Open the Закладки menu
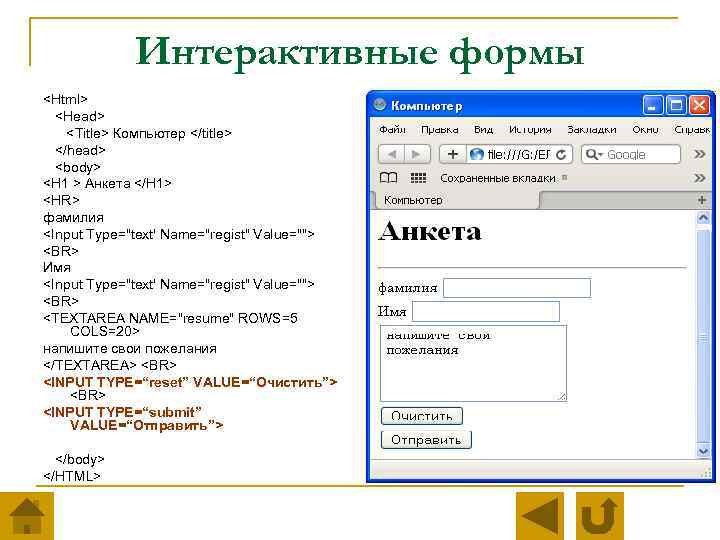Screen dimensions: 720x540 591,130
